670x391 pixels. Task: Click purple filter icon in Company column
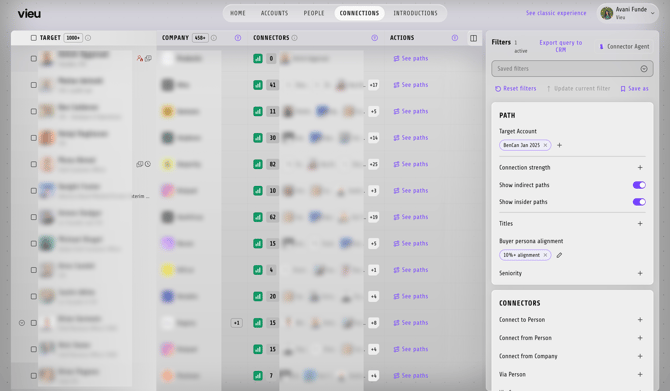[x=238, y=38]
